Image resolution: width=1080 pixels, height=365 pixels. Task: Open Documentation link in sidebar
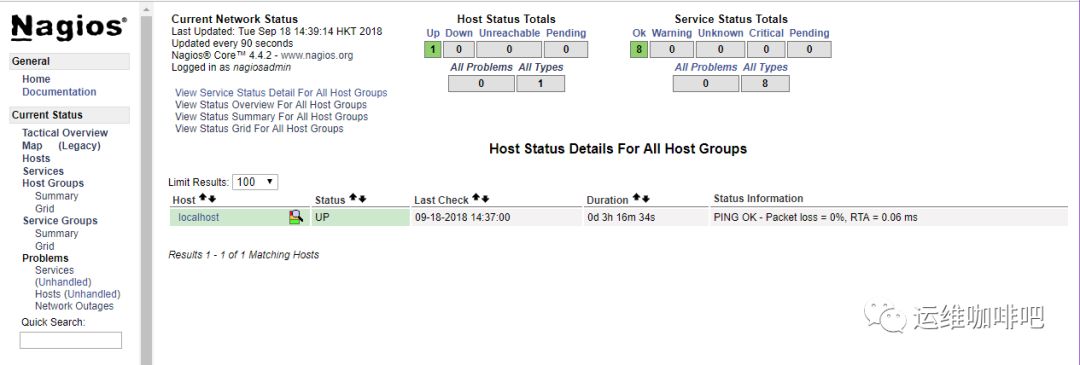click(59, 92)
